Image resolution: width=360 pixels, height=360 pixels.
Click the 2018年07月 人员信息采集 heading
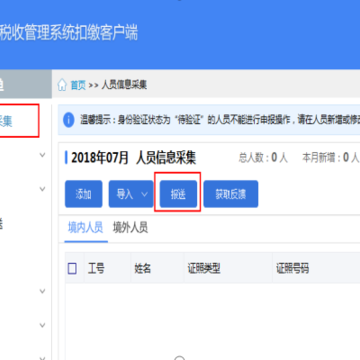(x=133, y=158)
